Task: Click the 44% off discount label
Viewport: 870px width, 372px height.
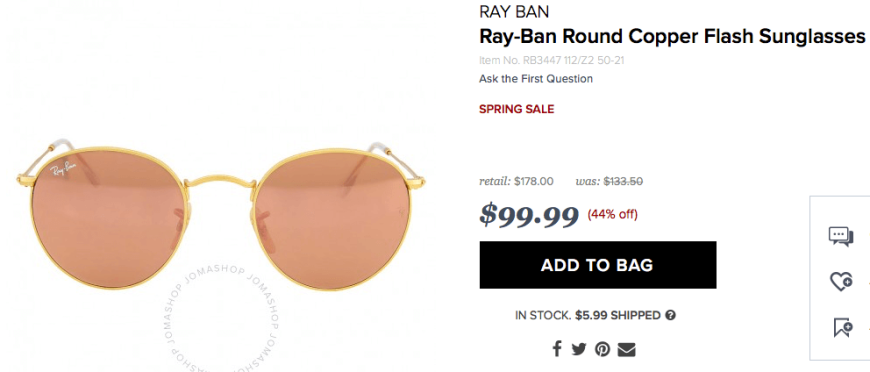Action: pyautogui.click(x=613, y=214)
